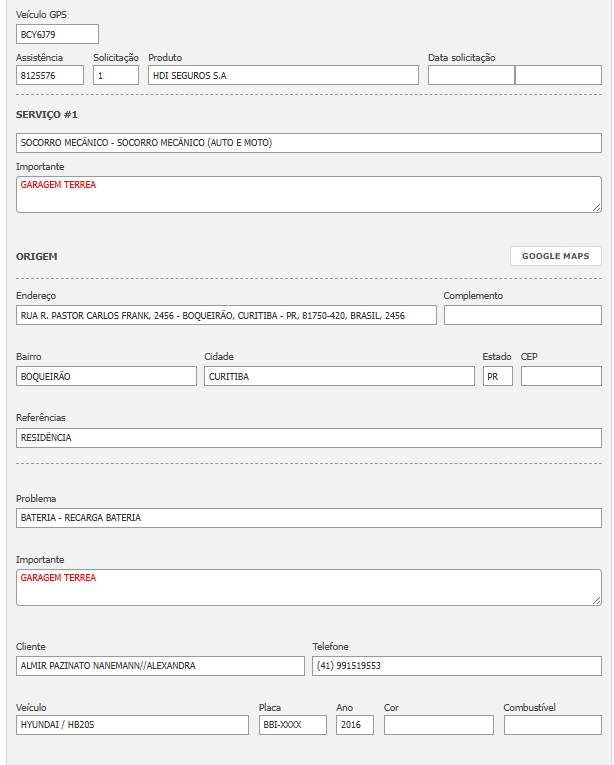Select the empty Combustível field
This screenshot has width=614, height=765.
click(553, 725)
